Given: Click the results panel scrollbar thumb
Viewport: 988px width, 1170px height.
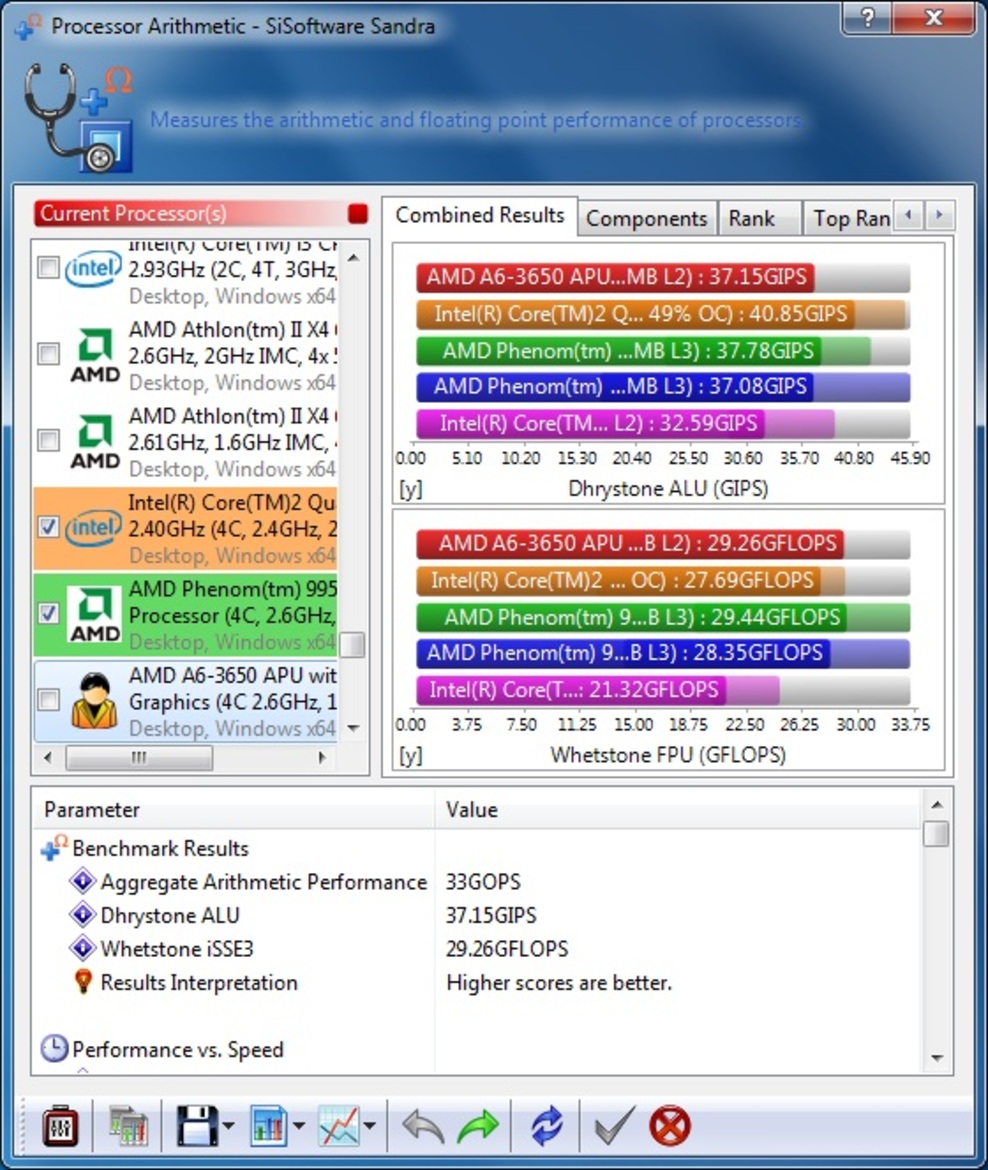Looking at the screenshot, I should [936, 834].
